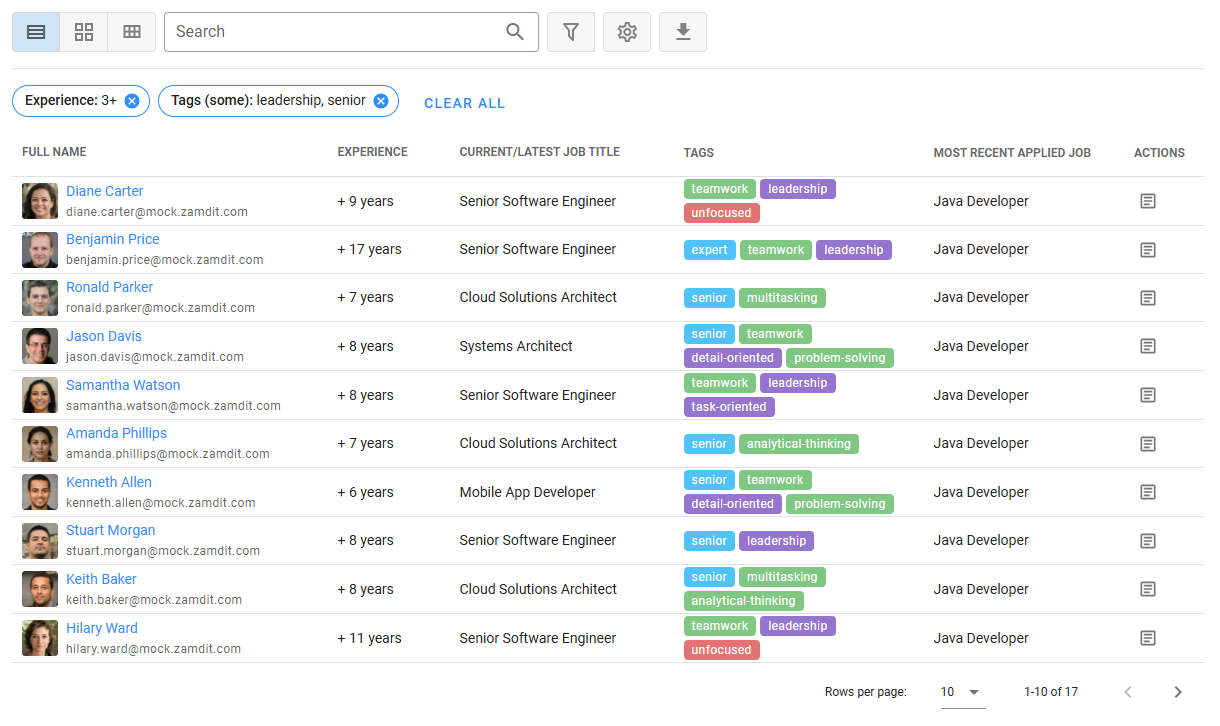Remove the Tags leadership, senior filter chip
The image size is (1220, 726).
tap(381, 101)
